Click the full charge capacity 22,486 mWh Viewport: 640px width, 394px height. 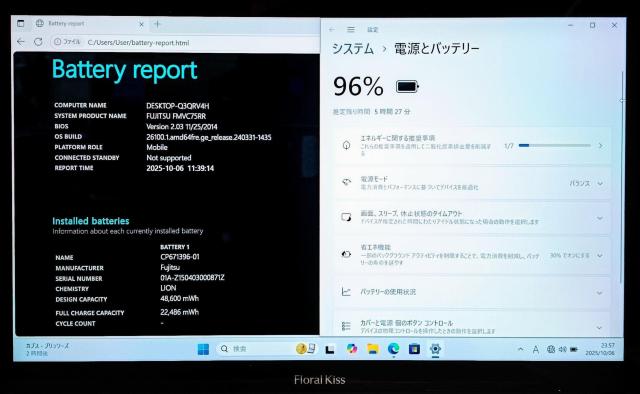click(x=180, y=312)
